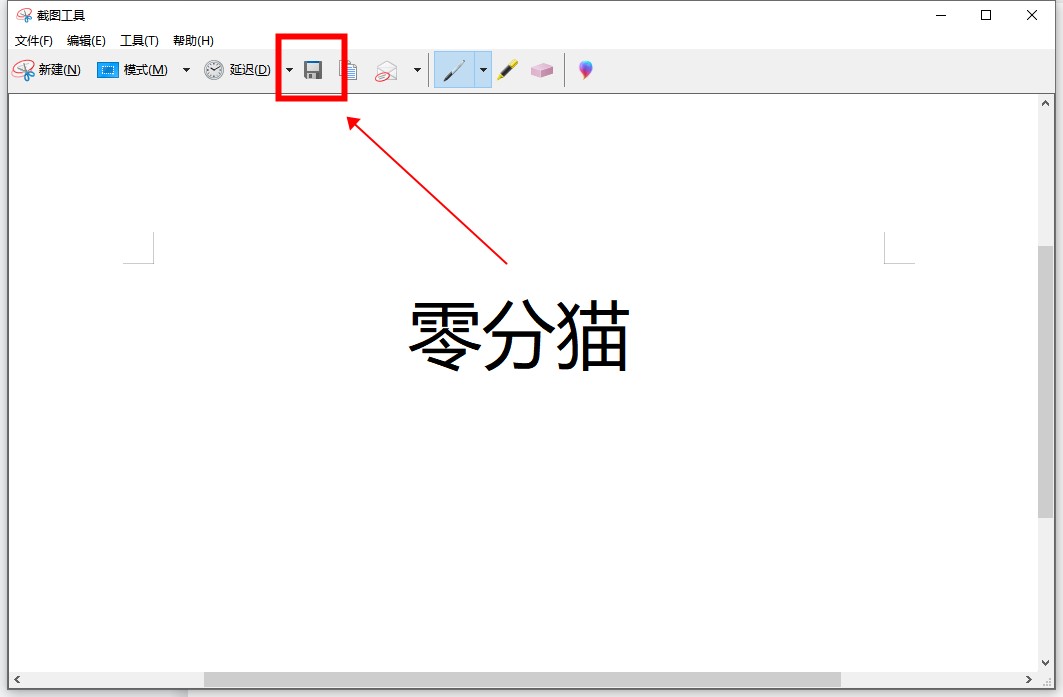The height and width of the screenshot is (697, 1063).
Task: Click the copy snip icon
Action: click(348, 70)
